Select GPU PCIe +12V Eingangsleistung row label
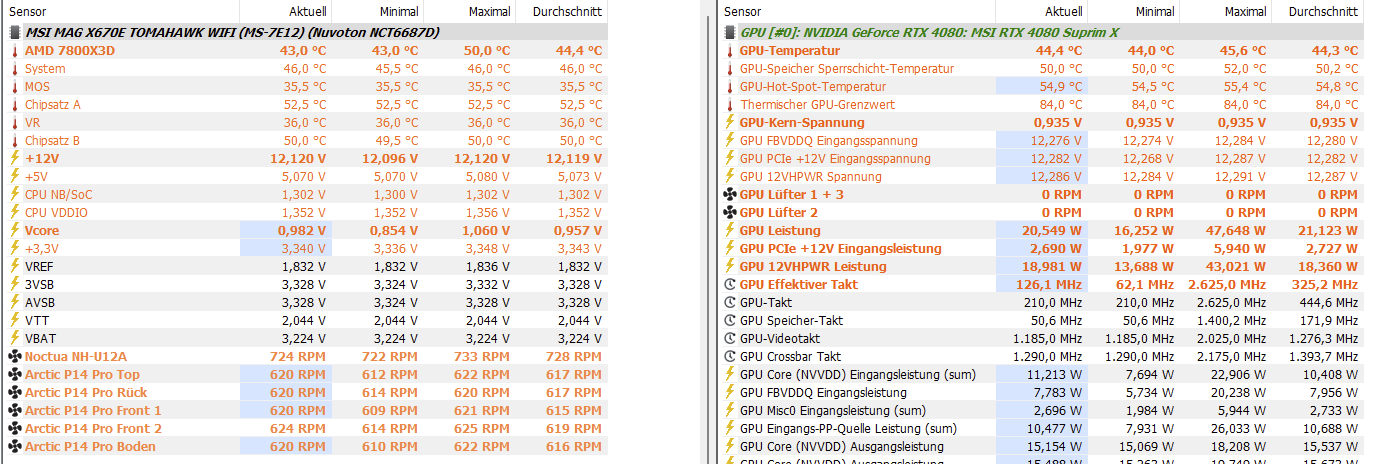 [x=841, y=248]
